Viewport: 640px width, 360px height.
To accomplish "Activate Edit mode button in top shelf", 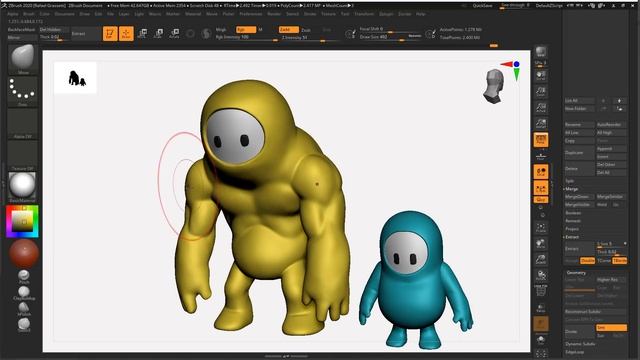I will coord(110,33).
